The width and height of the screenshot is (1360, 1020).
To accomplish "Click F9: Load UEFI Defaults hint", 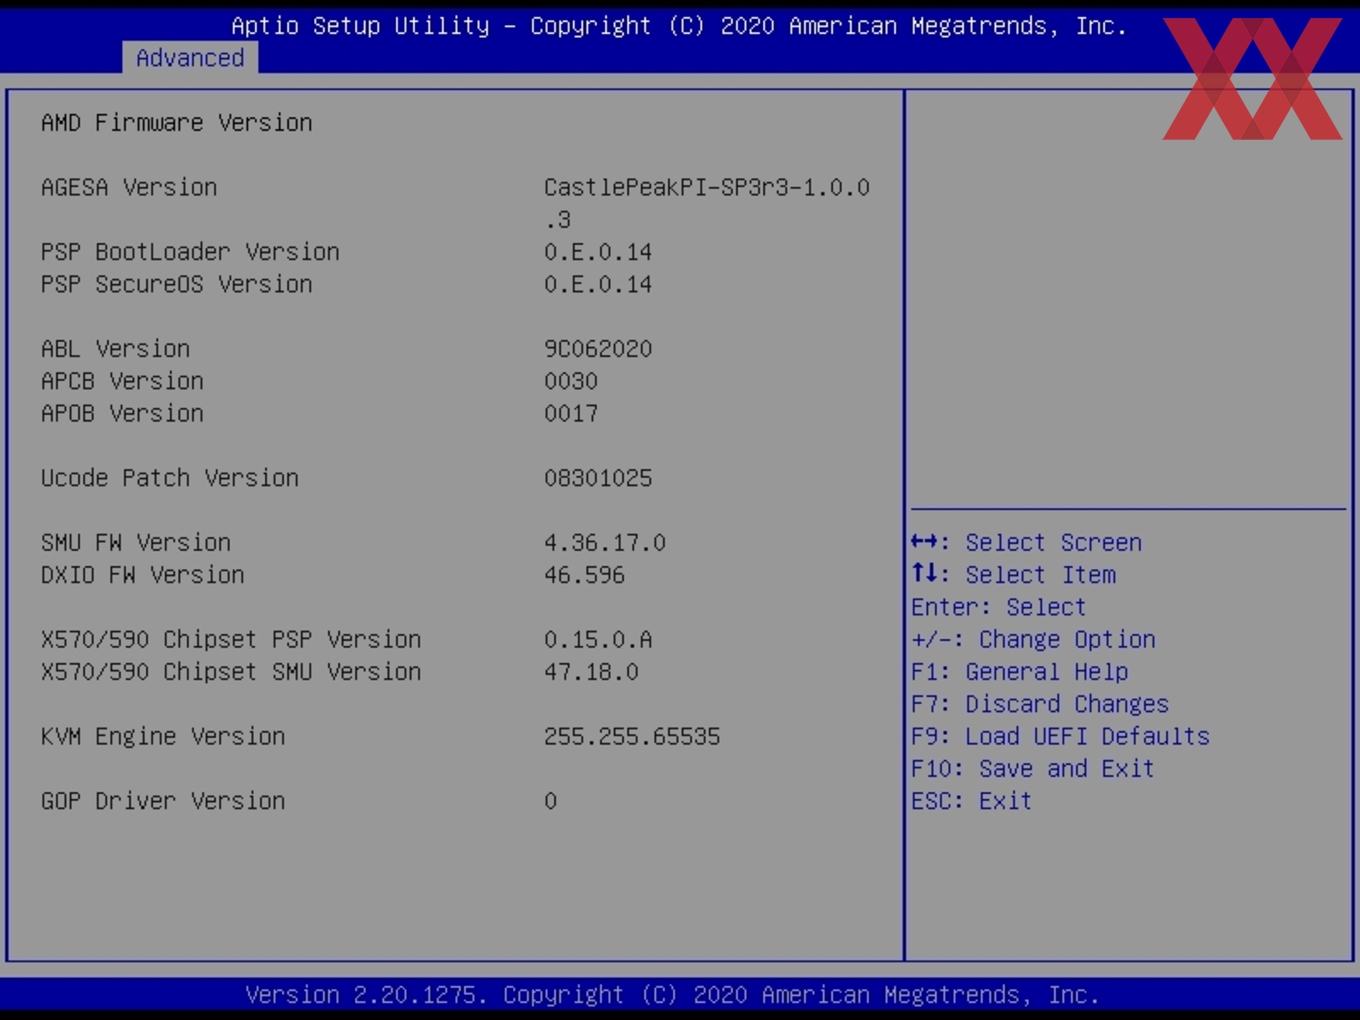I will point(1061,737).
